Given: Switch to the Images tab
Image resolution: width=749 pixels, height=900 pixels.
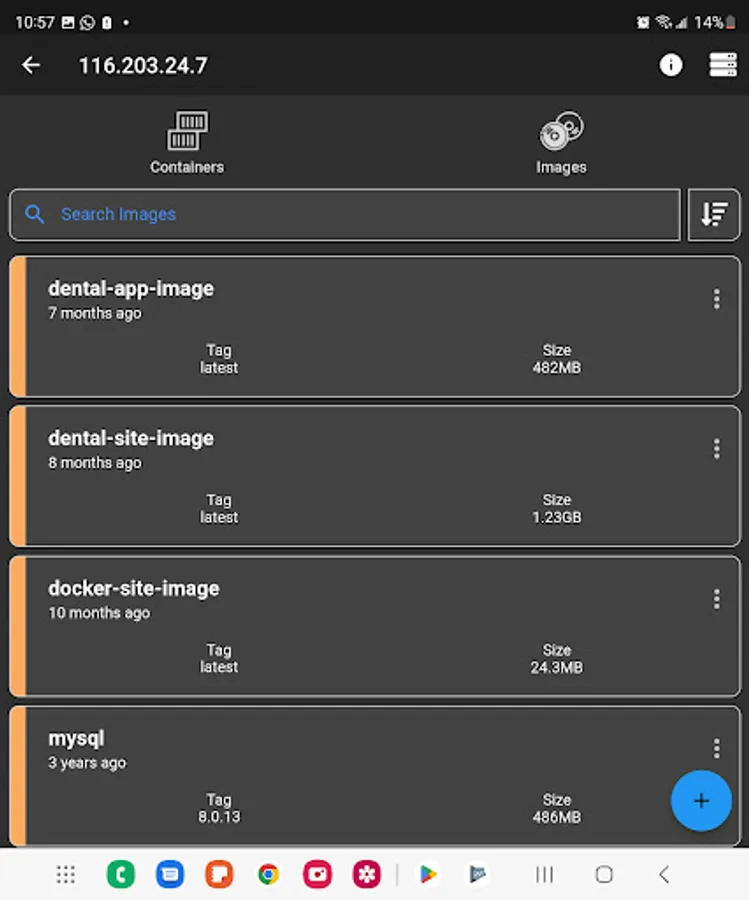Looking at the screenshot, I should click(561, 142).
